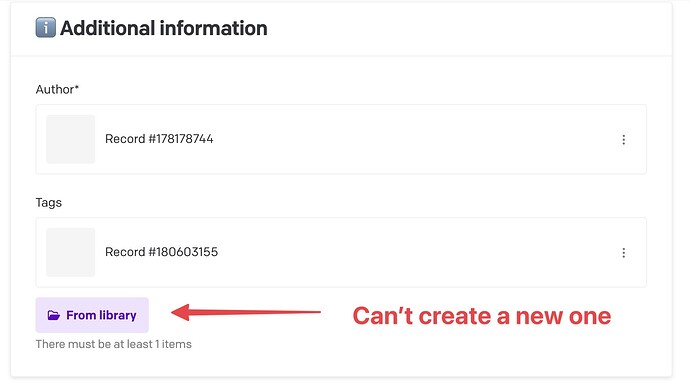The width and height of the screenshot is (690, 388).
Task: Click the red Can't create a new one annotation
Action: [481, 316]
